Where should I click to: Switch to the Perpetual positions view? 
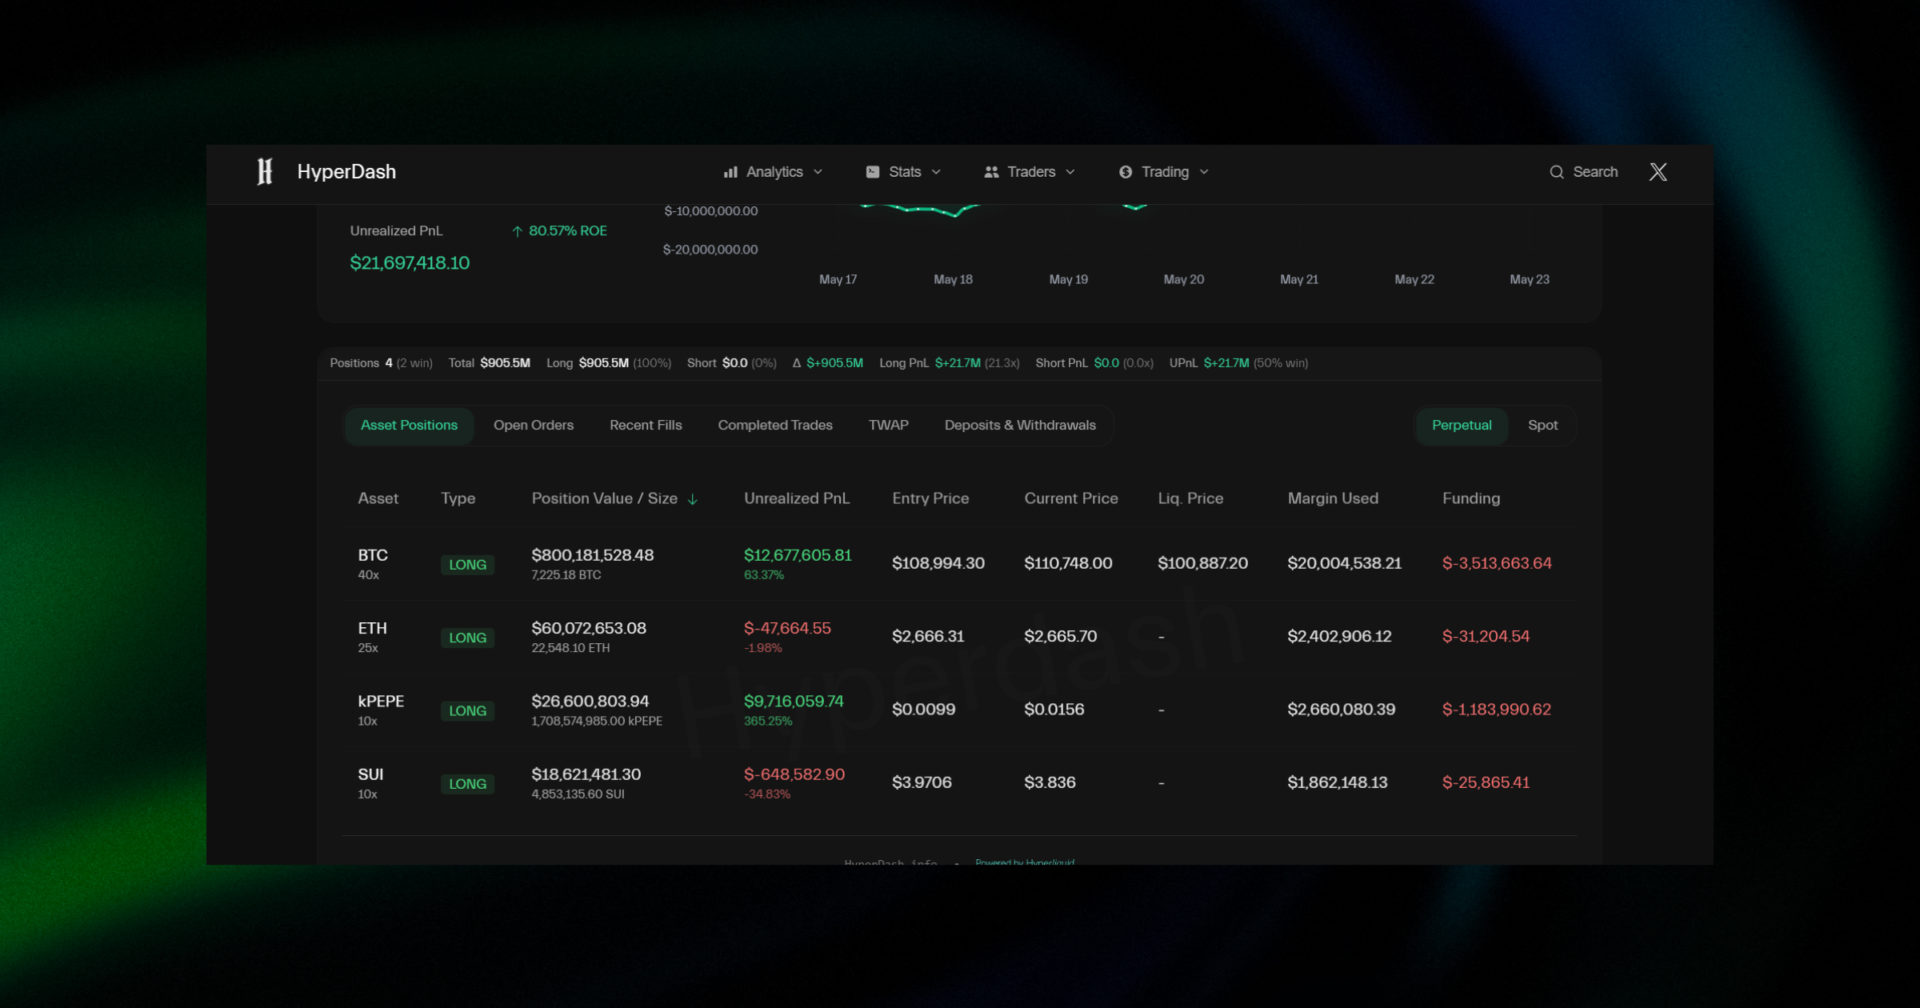[x=1461, y=425]
